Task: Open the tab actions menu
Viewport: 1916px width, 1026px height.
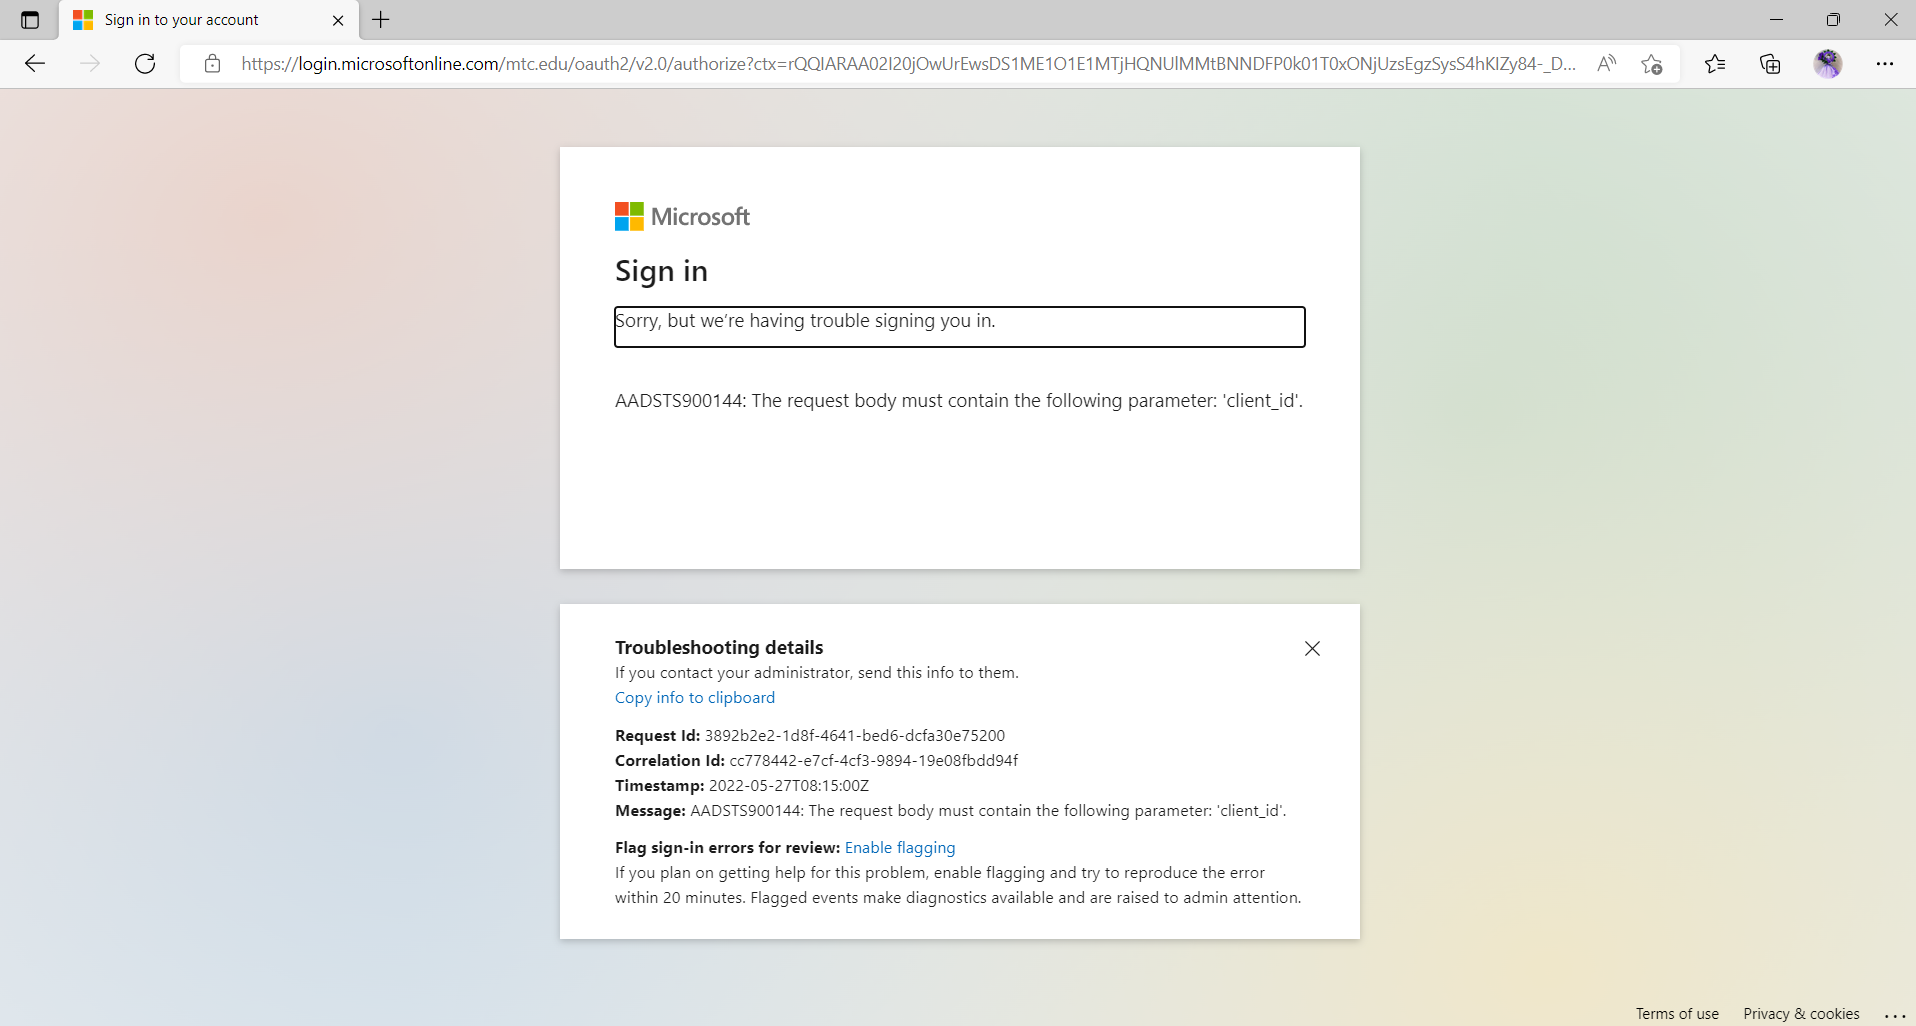Action: point(28,20)
